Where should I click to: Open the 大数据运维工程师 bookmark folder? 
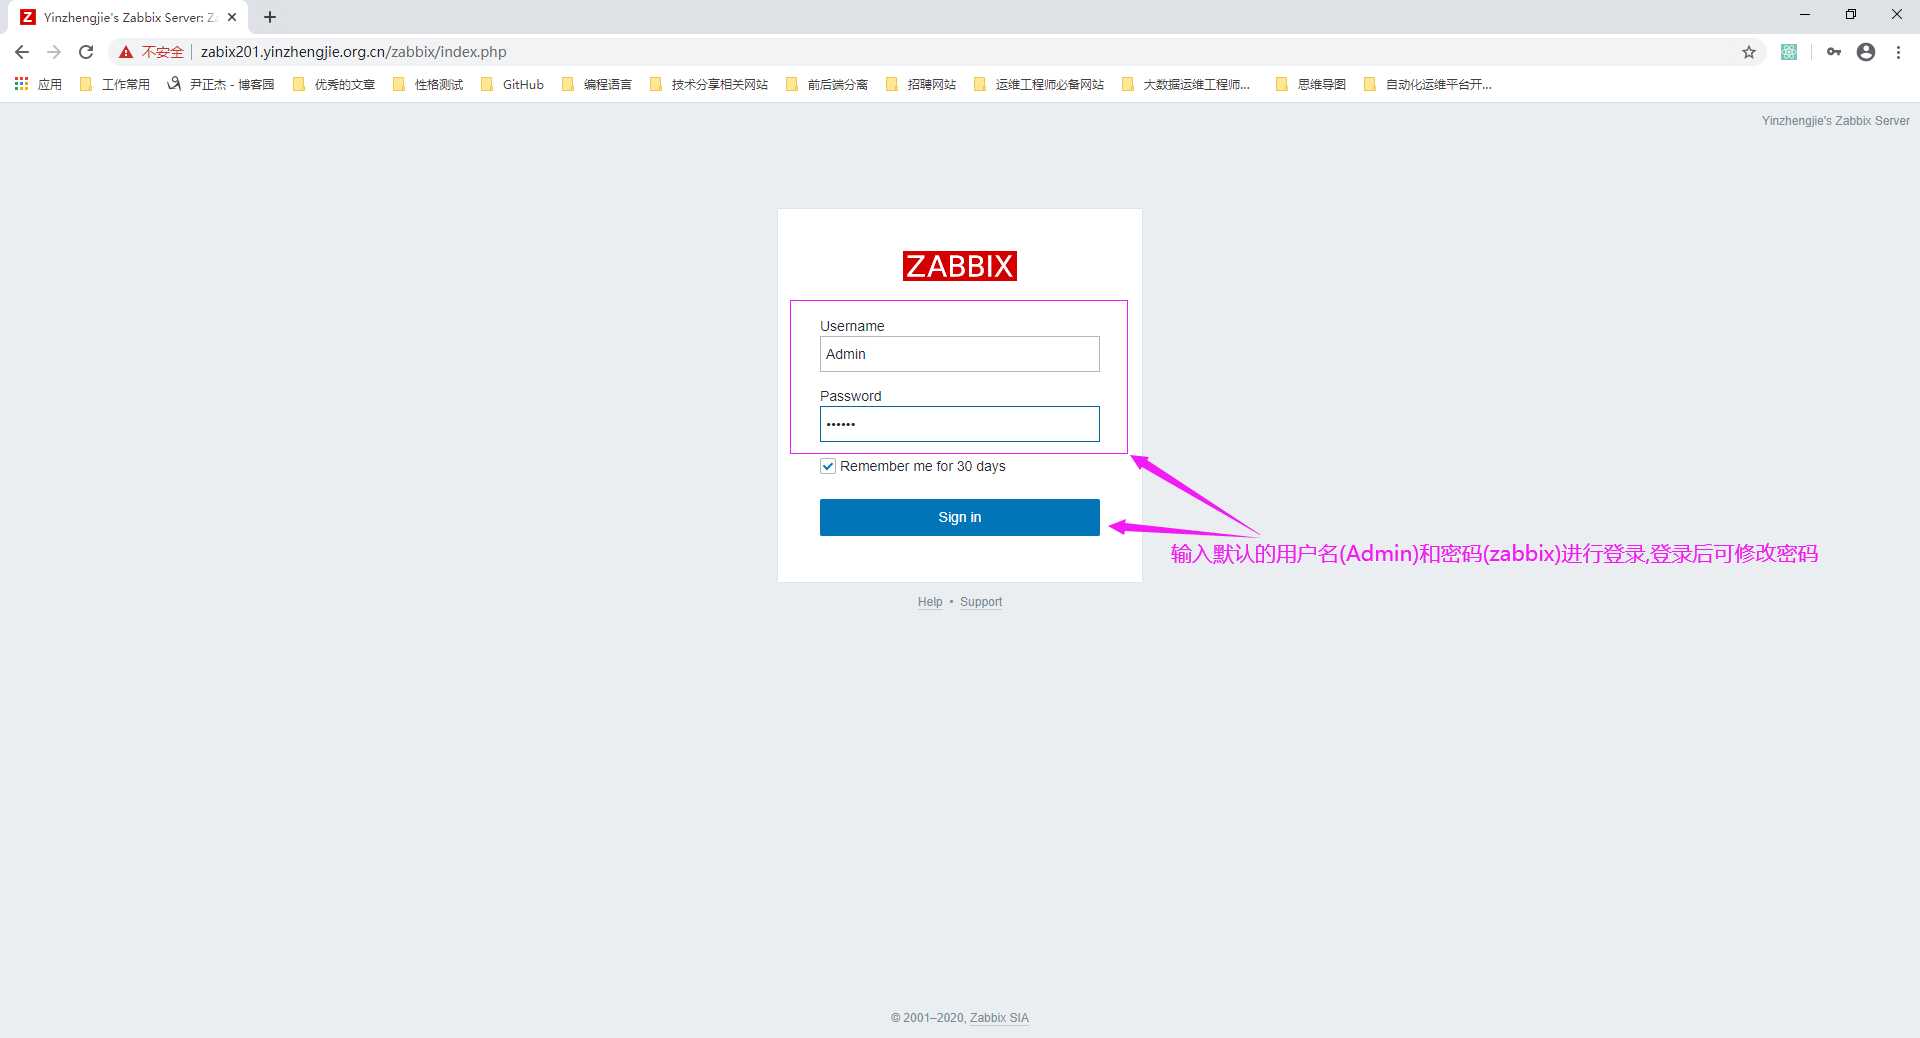coord(1186,84)
